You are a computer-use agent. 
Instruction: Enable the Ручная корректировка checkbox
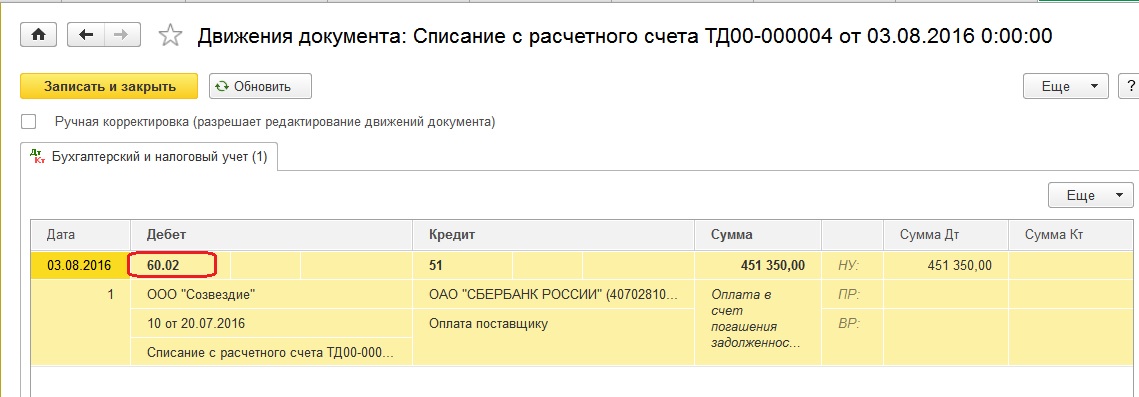[29, 122]
